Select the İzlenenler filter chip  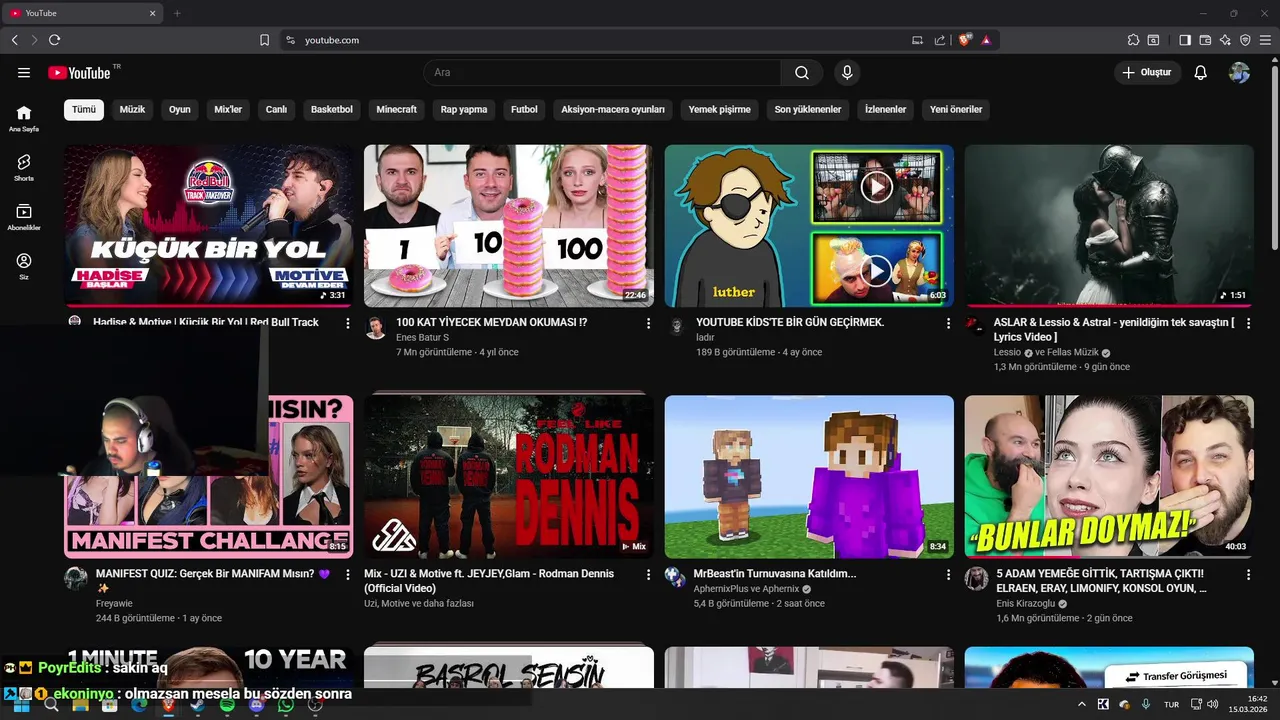pyautogui.click(x=886, y=109)
